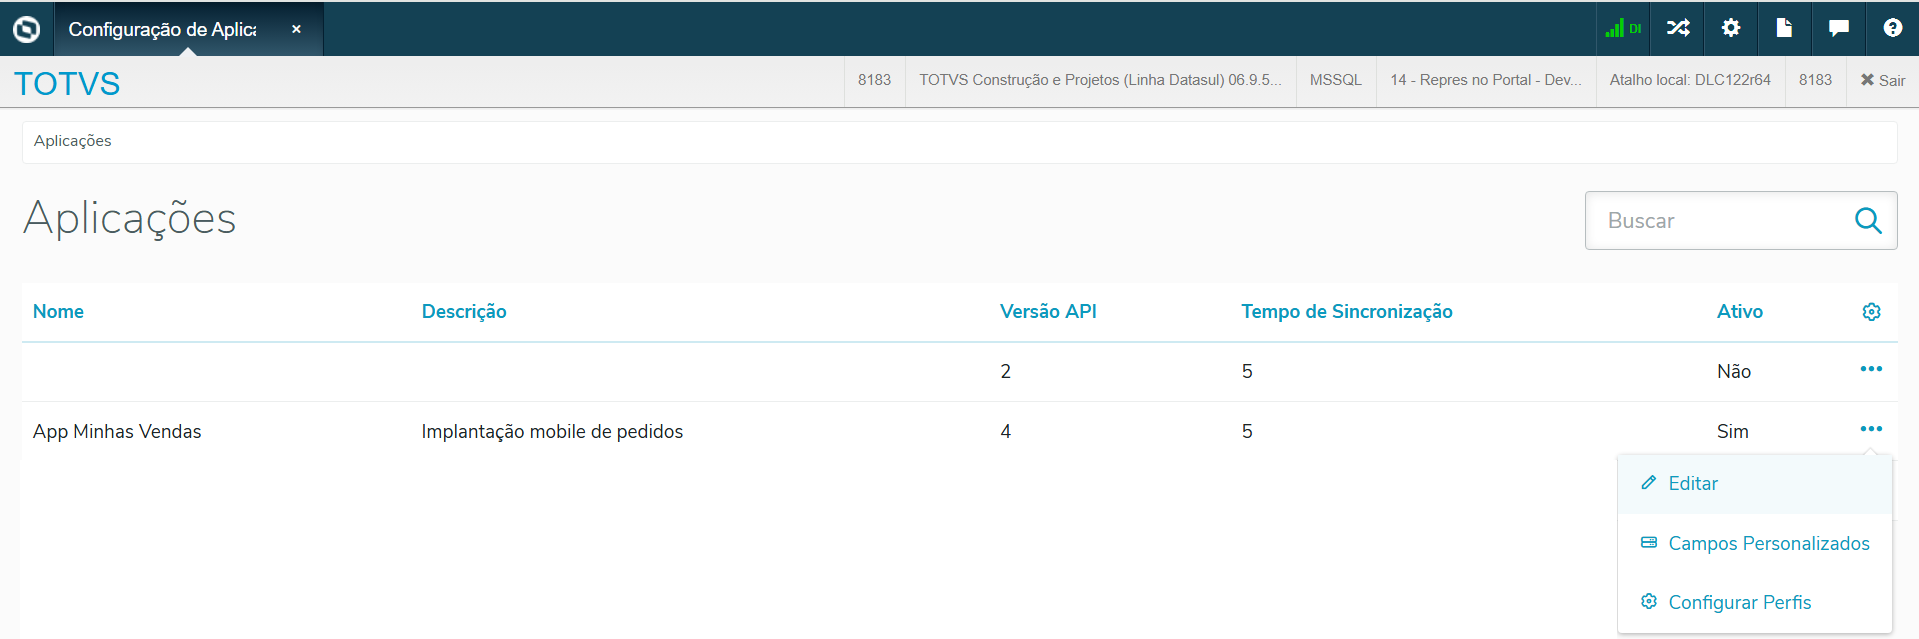Click the document page icon
1919x639 pixels.
1784,28
